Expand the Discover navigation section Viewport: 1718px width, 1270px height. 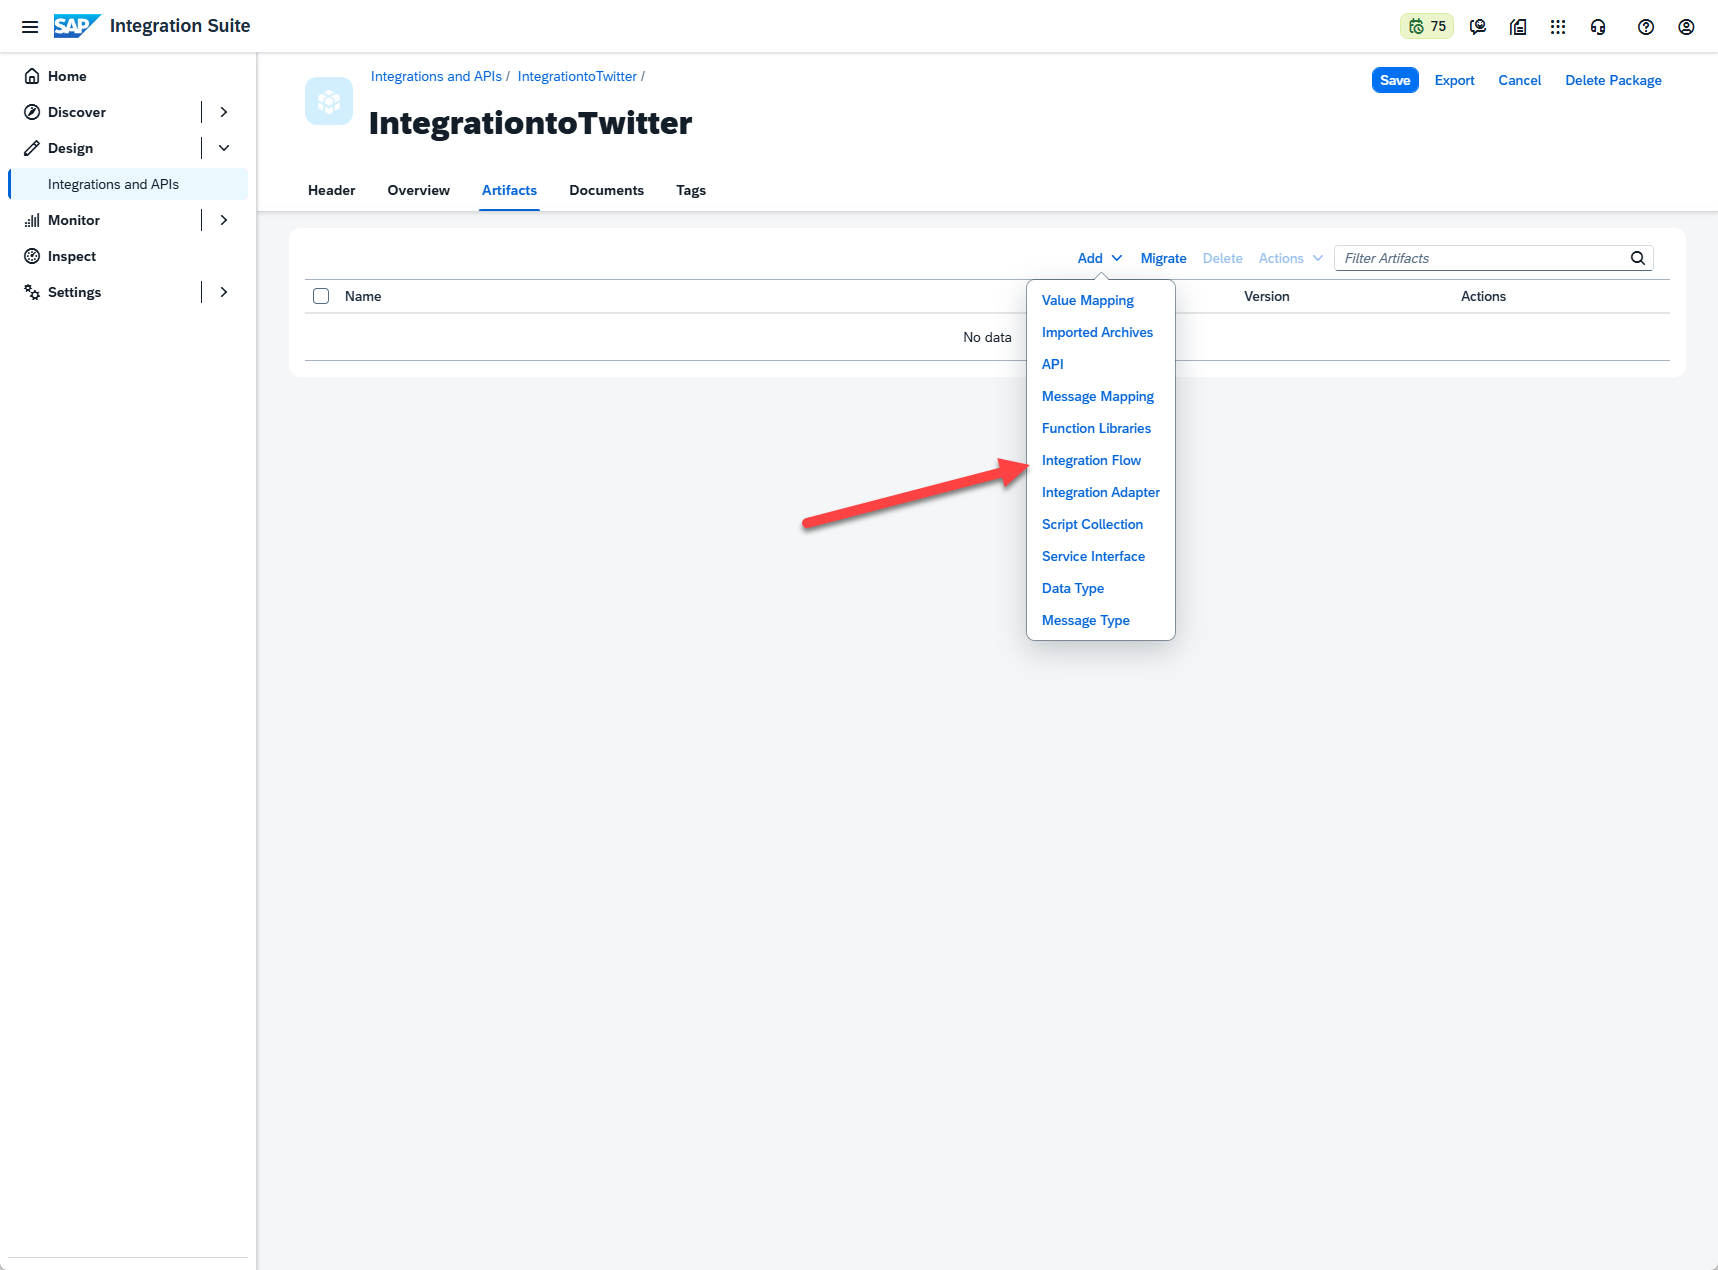224,112
